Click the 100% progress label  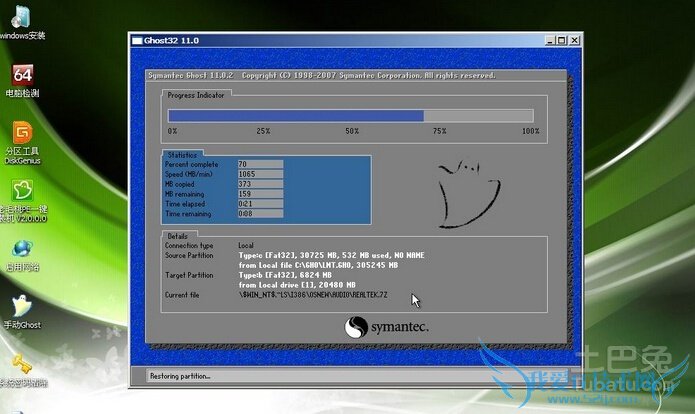click(531, 131)
